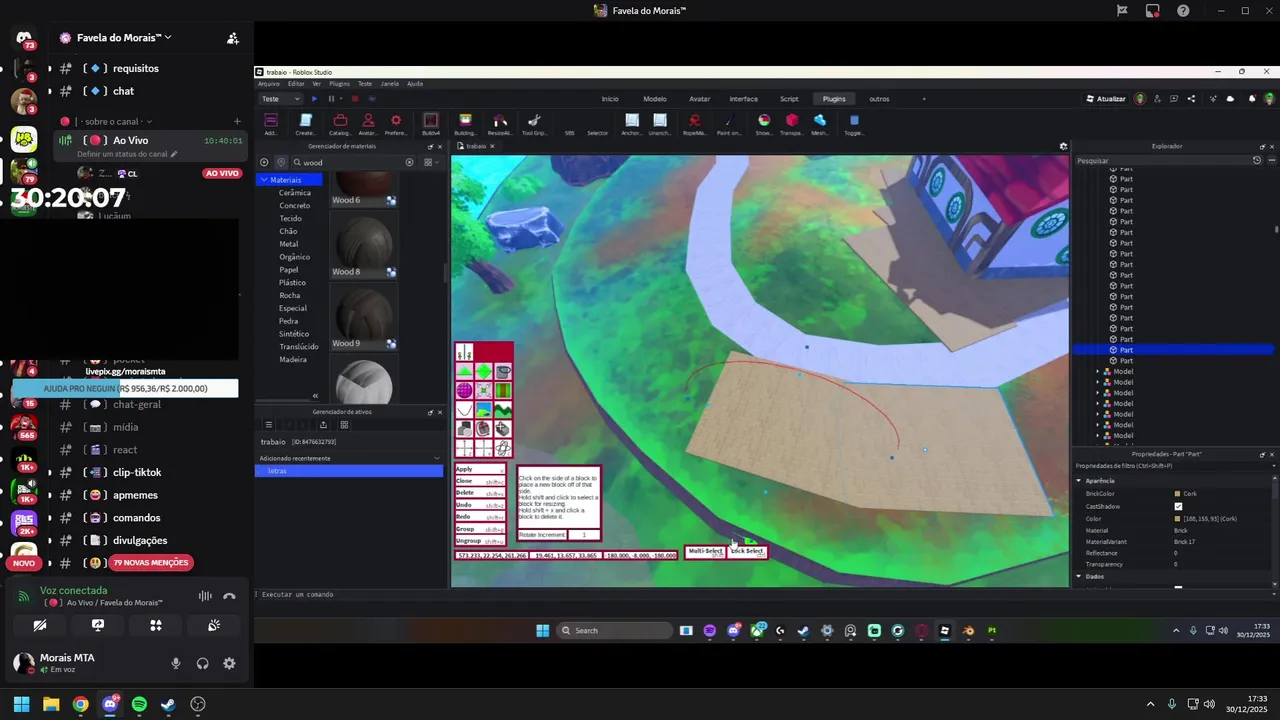1280x720 pixels.
Task: Open the ResizeAlign plugin
Action: (x=500, y=124)
